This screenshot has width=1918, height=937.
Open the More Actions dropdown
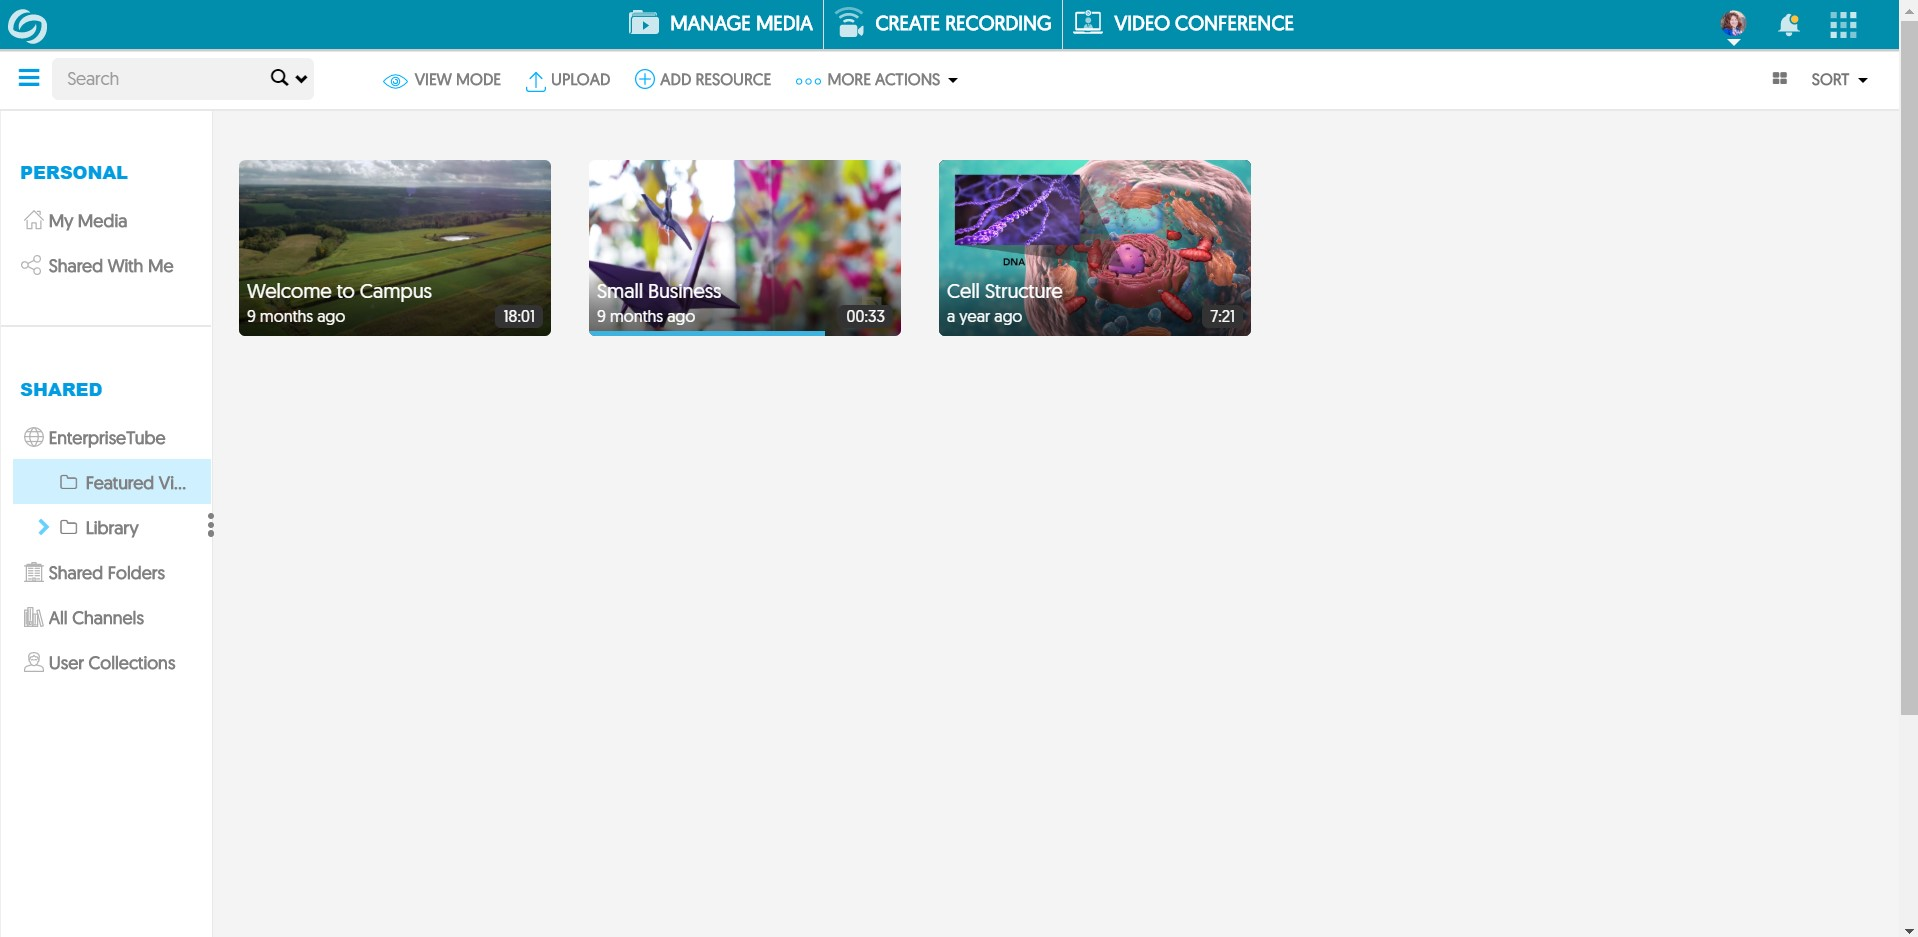click(876, 80)
